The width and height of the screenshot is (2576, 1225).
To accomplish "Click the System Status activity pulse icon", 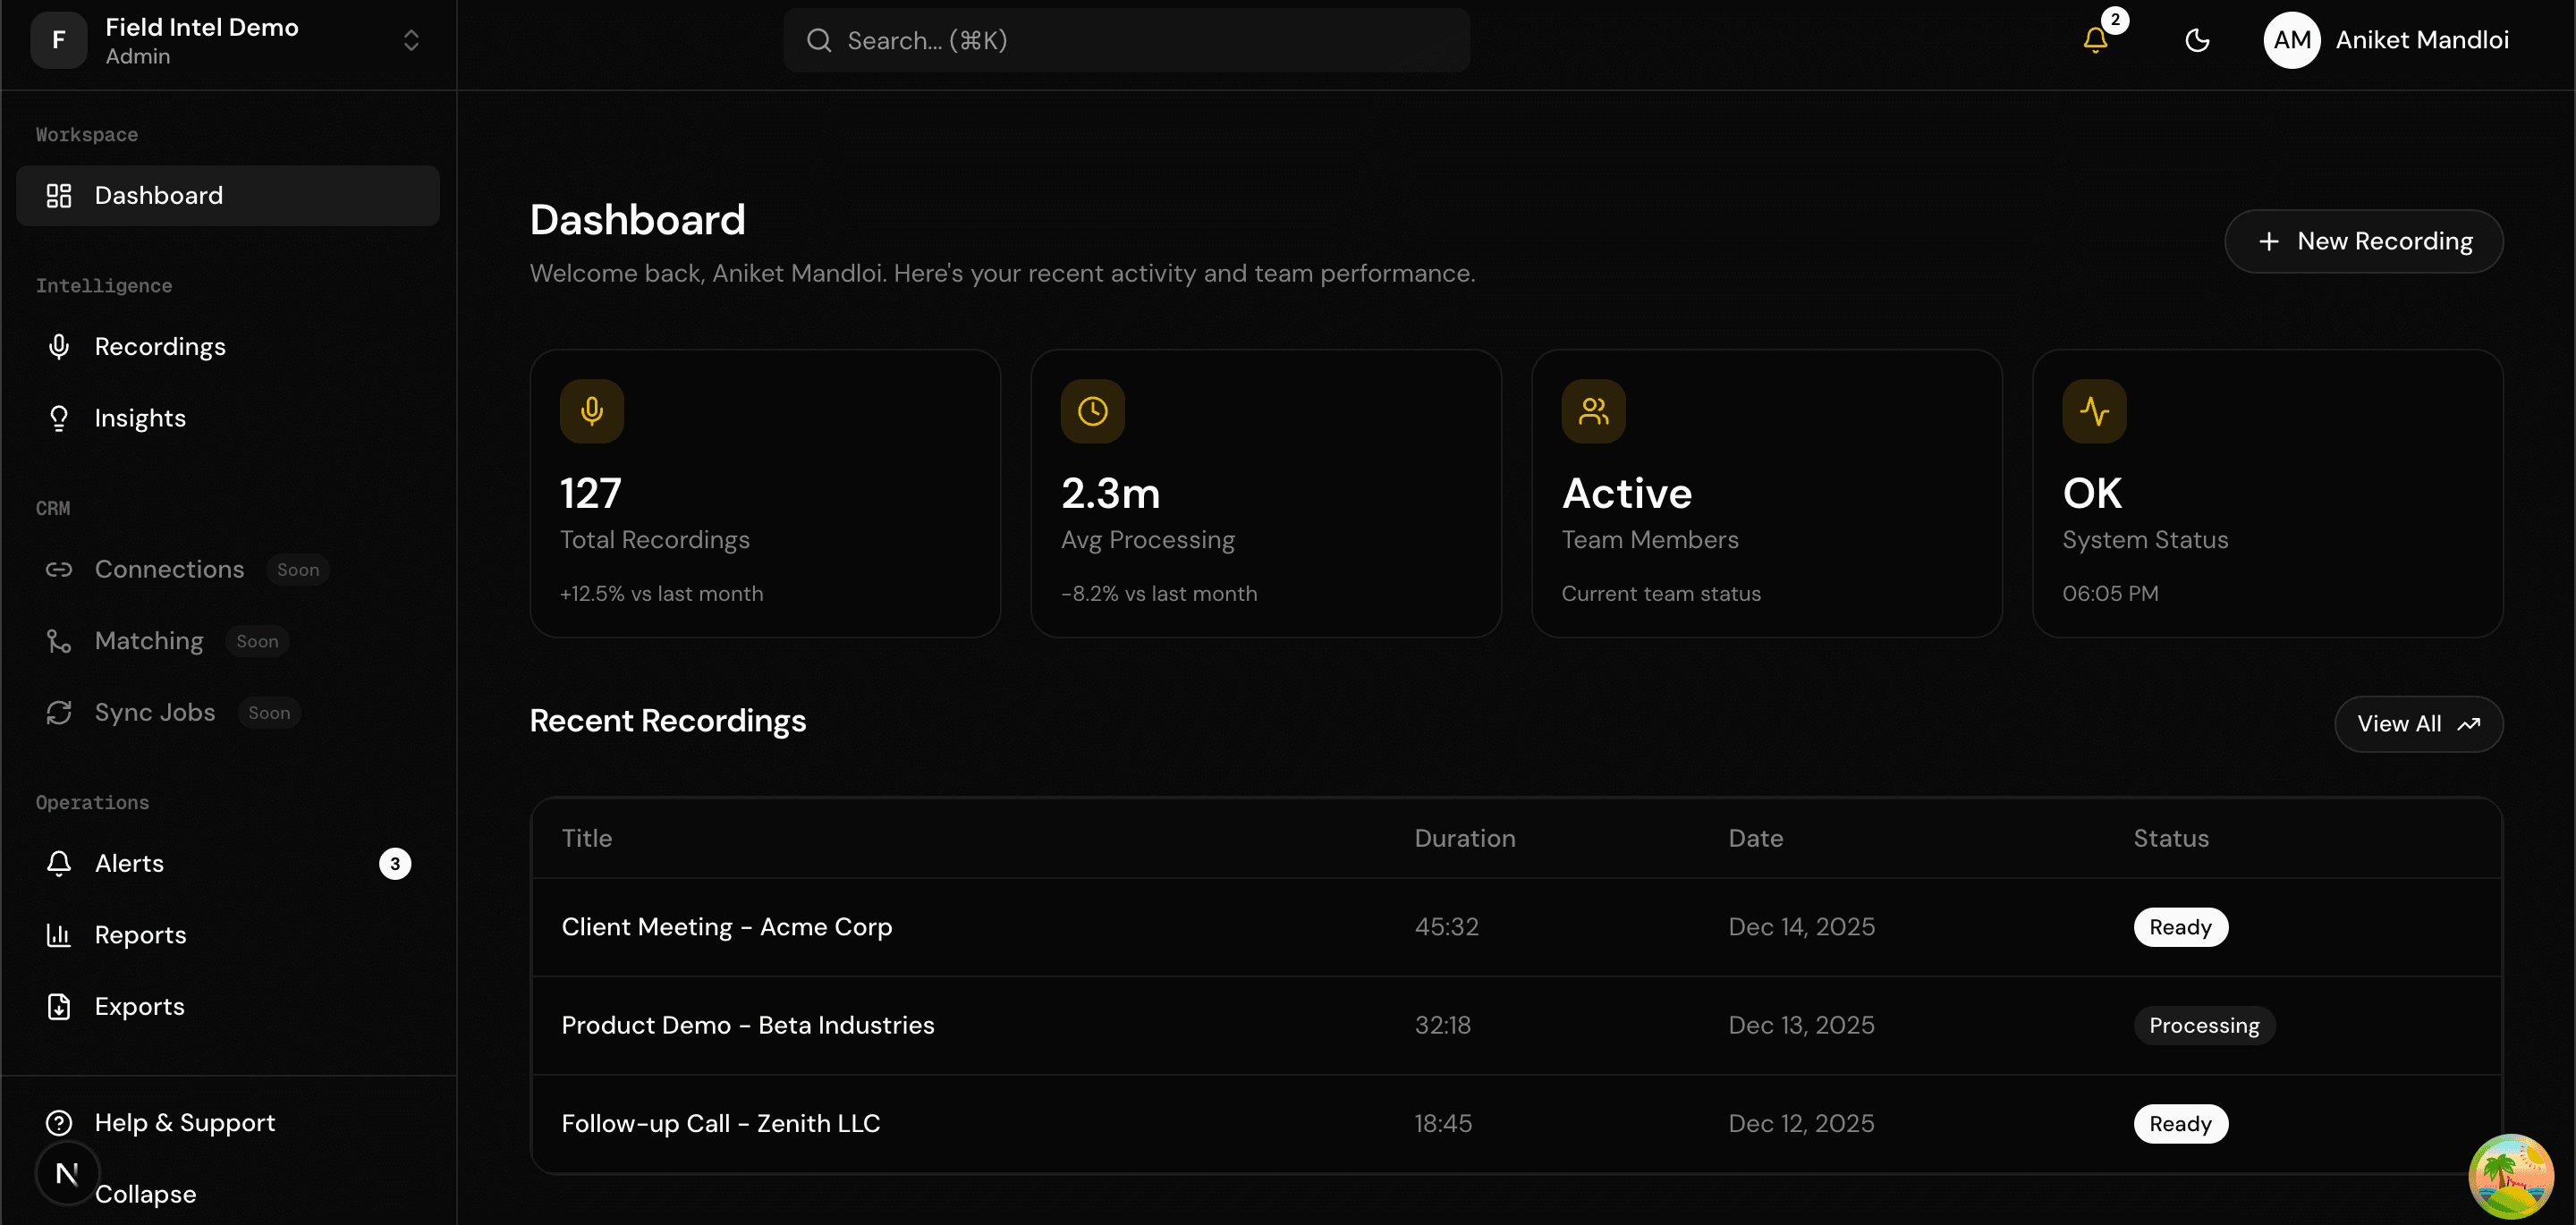I will pyautogui.click(x=2094, y=411).
